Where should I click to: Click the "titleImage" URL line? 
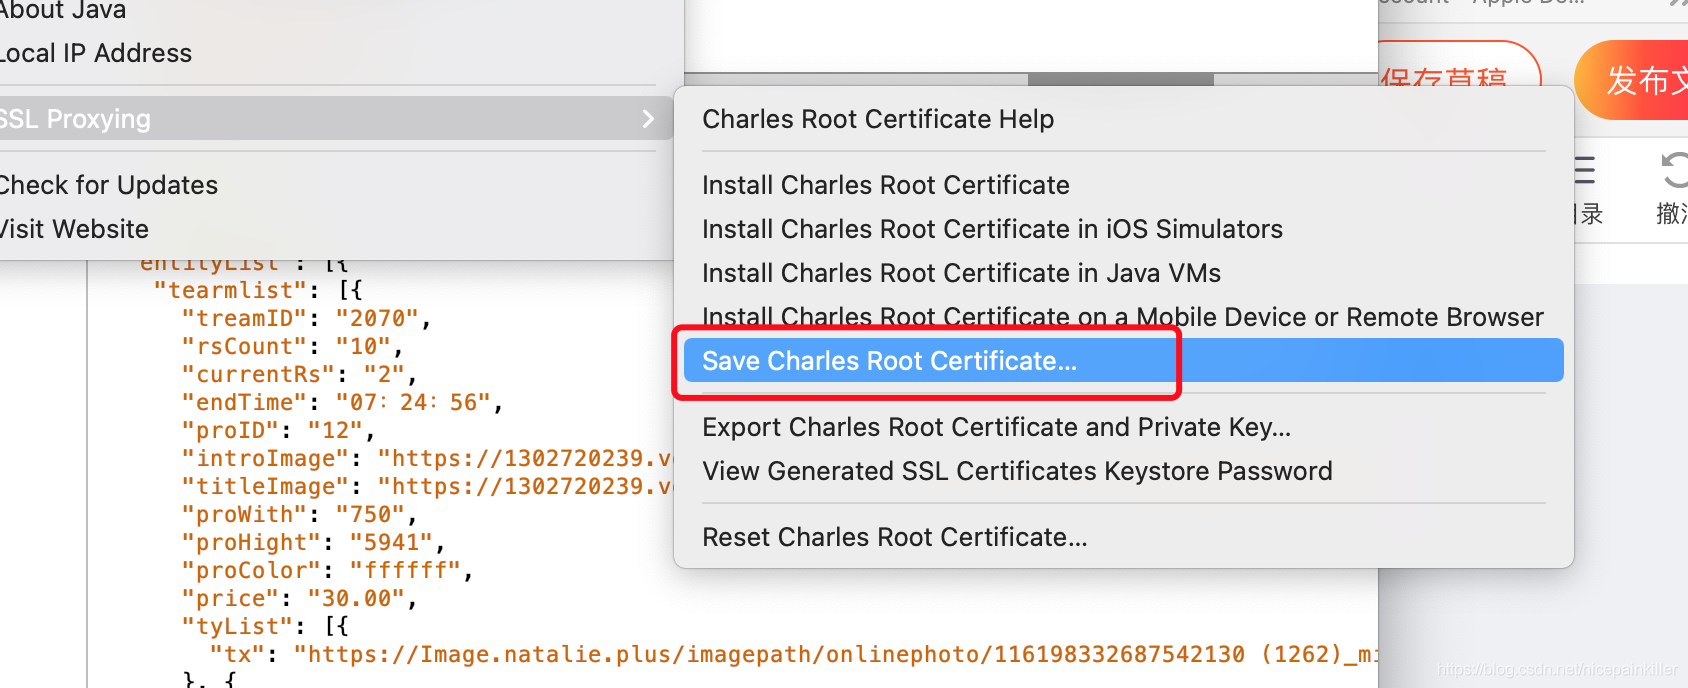click(427, 486)
